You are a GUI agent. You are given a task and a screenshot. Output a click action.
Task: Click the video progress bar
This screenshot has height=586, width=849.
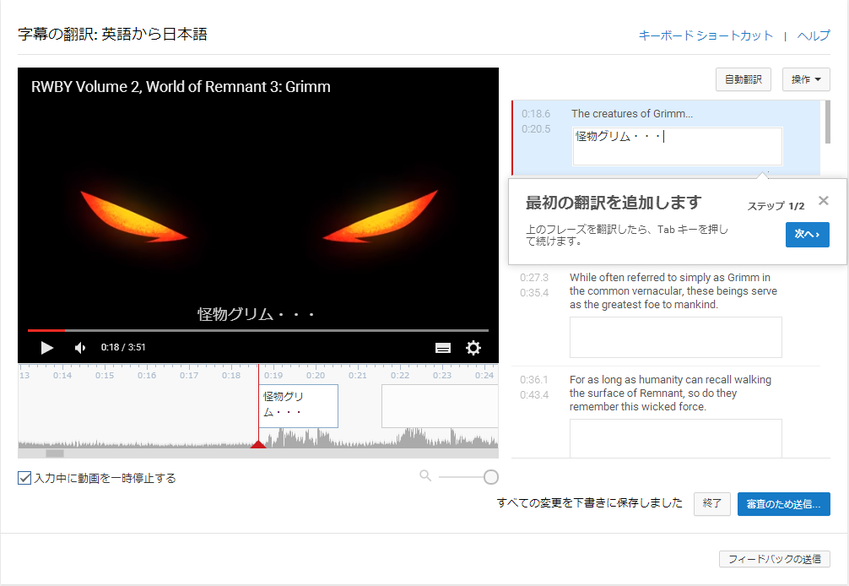258,330
